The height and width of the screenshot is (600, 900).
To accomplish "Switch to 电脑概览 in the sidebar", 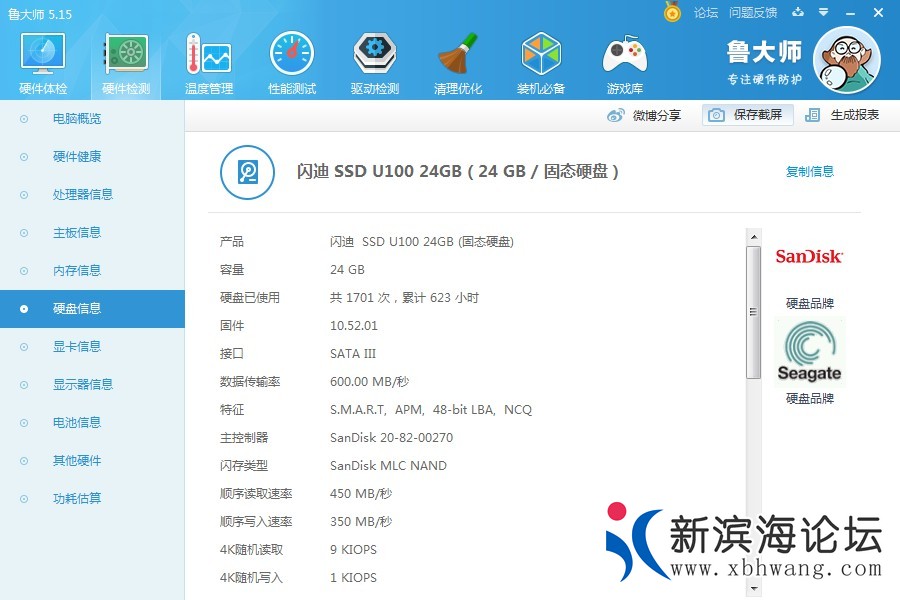I will click(77, 119).
